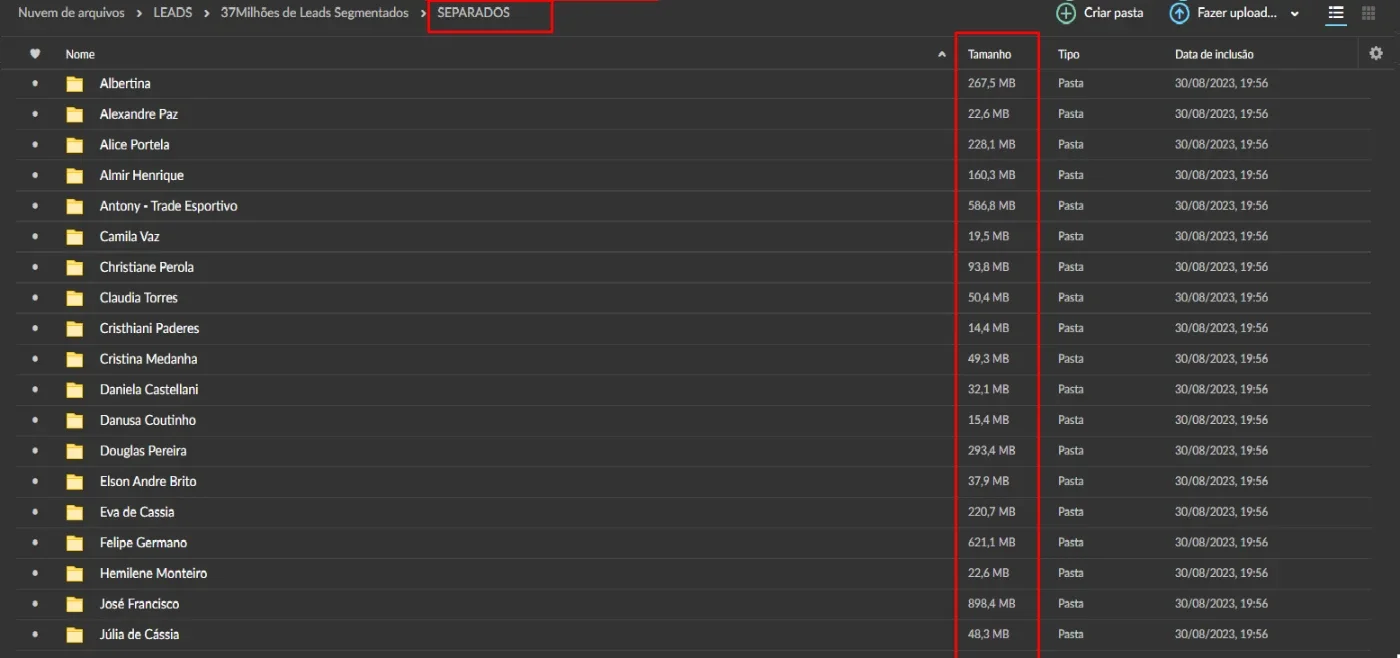
Task: Click the Cristhiani Paderes folder icon
Action: tap(75, 329)
